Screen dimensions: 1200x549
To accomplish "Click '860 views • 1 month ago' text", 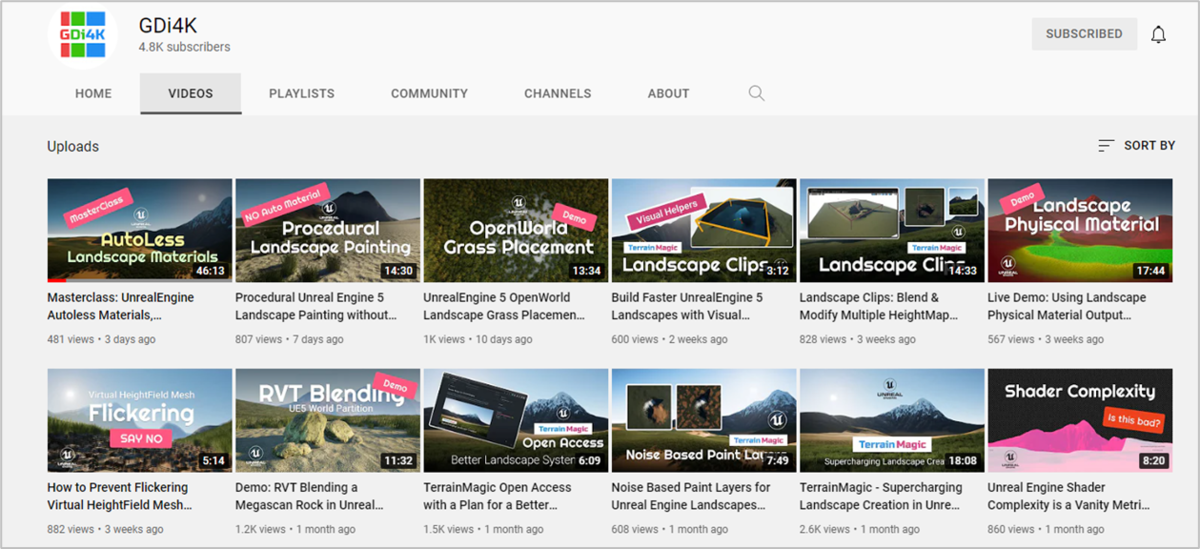I will [1046, 529].
